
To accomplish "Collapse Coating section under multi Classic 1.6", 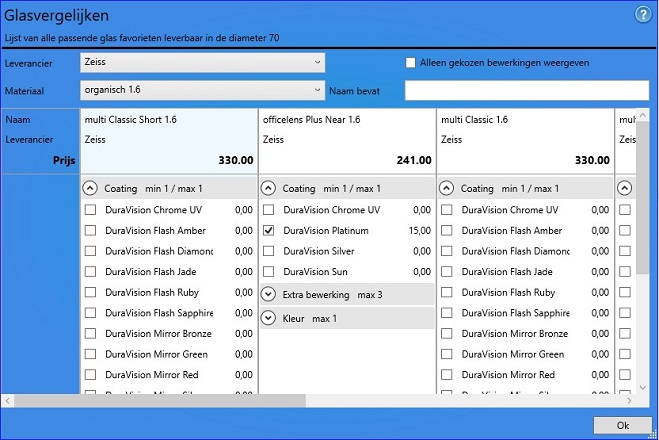I will 447,188.
